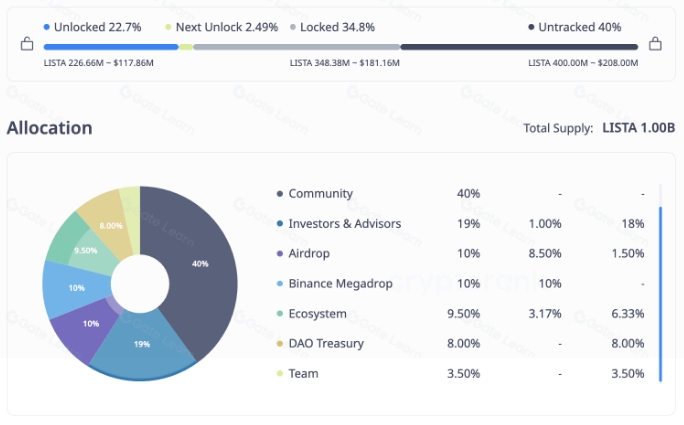Click the Total Supply: label
The height and width of the screenshot is (425, 684).
[558, 128]
